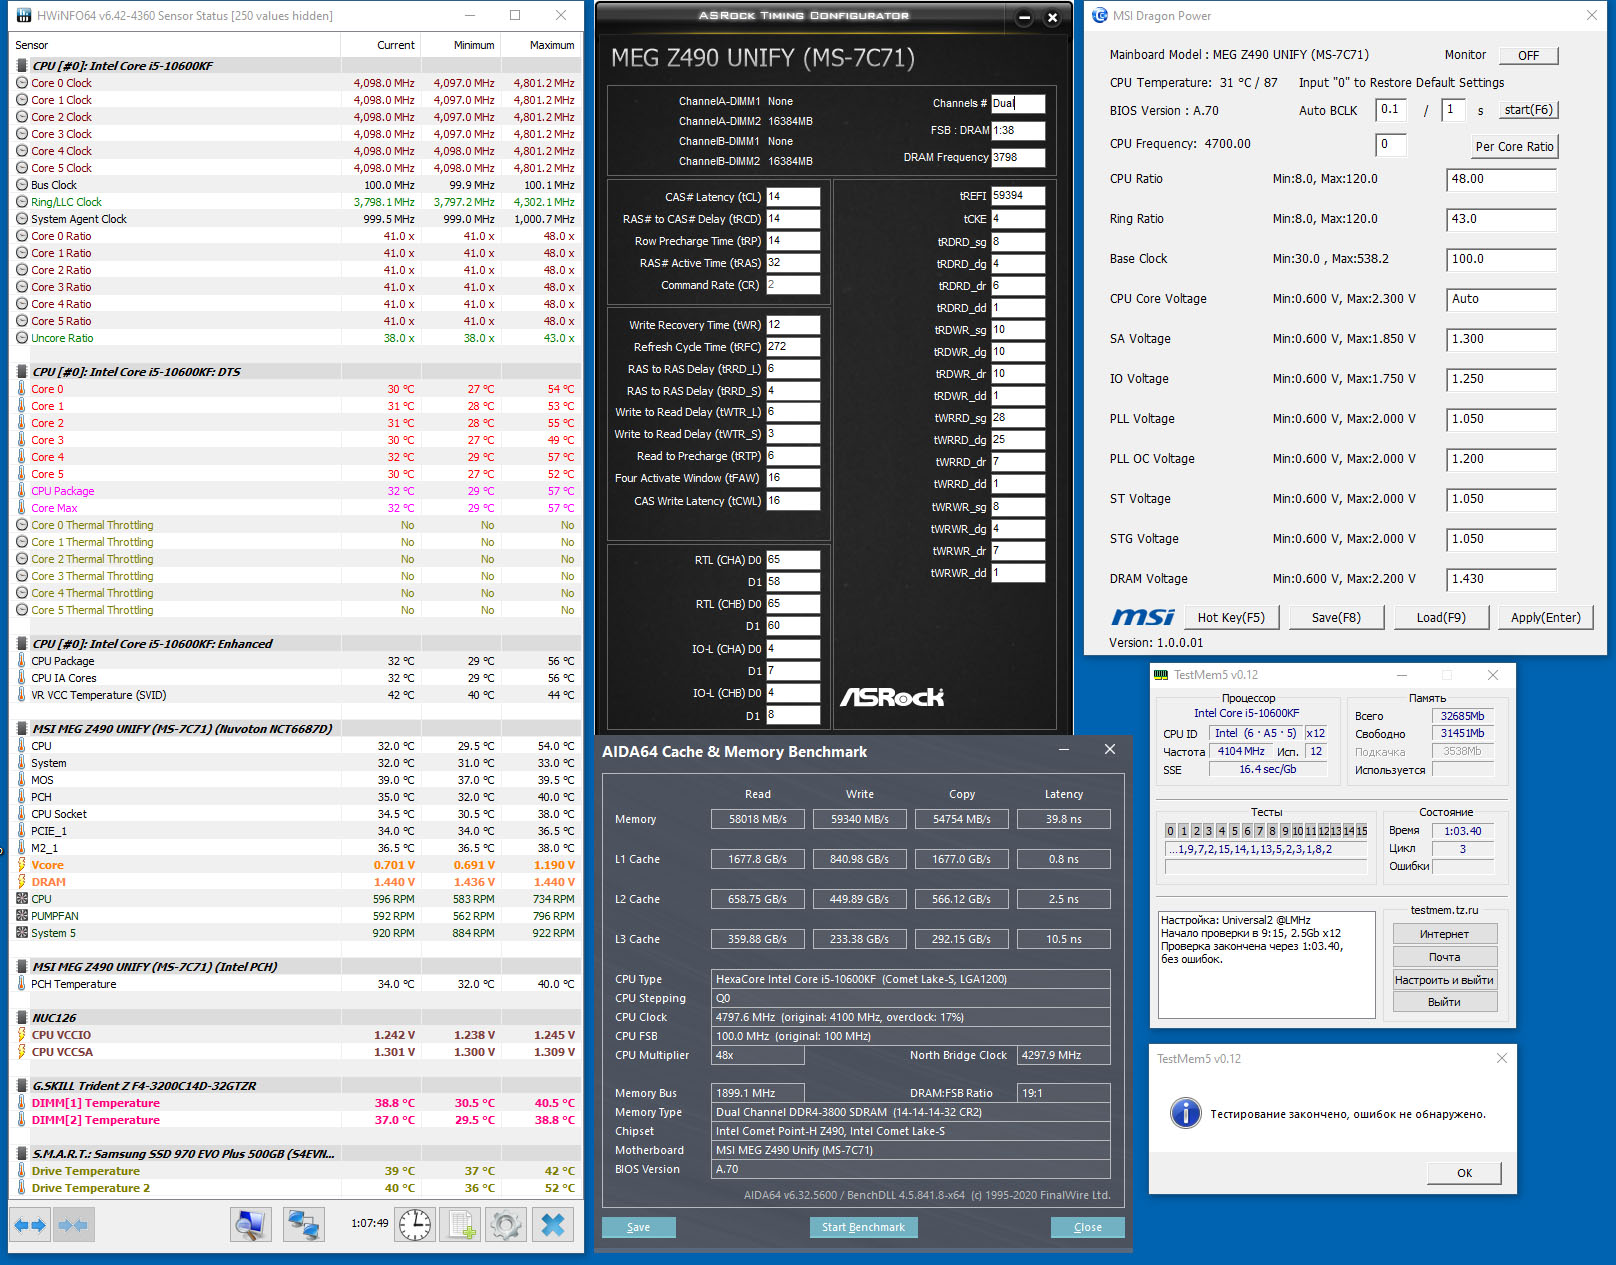1616x1265 pixels.
Task: Click the Ring Ratio field showing 43.0
Action: point(1501,220)
